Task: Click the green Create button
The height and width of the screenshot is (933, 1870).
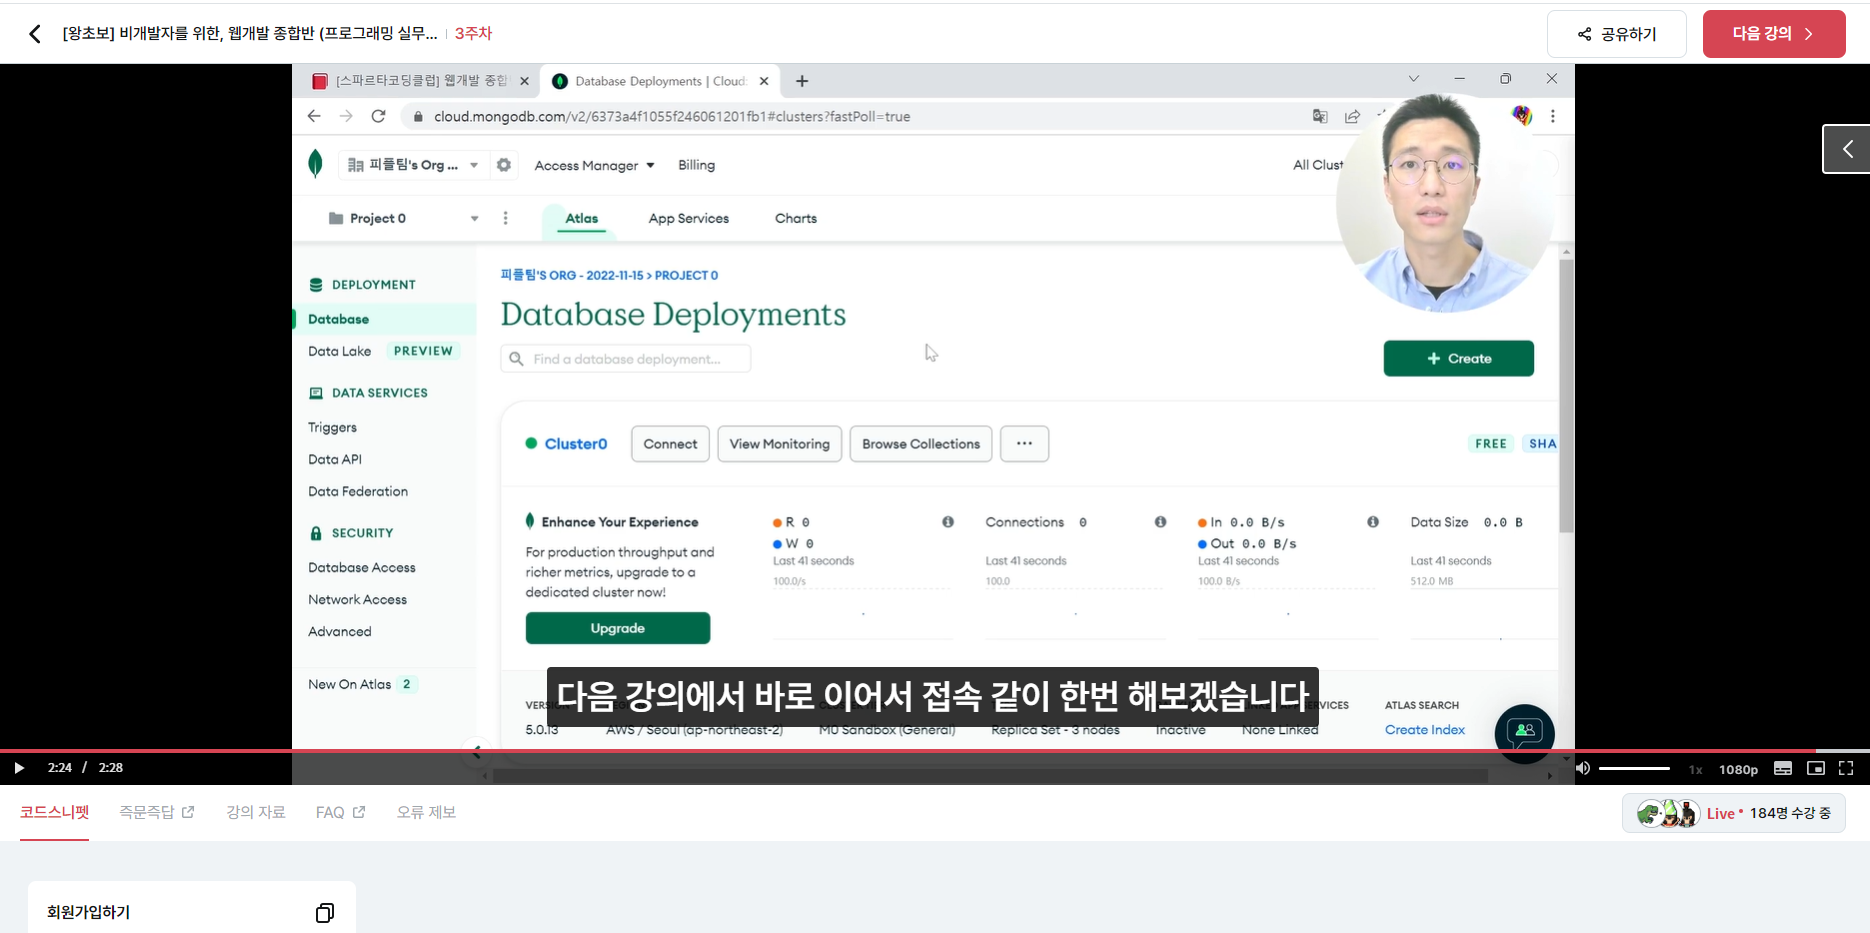Action: (x=1458, y=358)
